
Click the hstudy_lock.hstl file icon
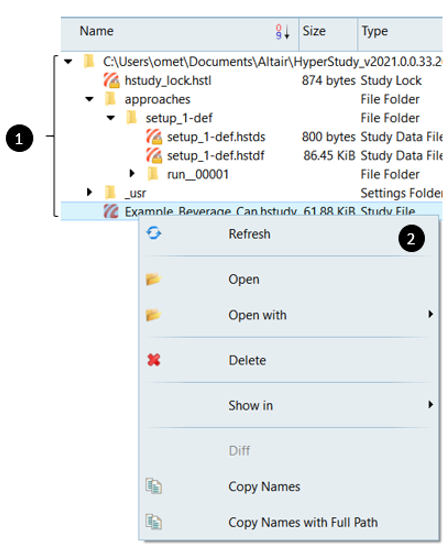pyautogui.click(x=112, y=80)
